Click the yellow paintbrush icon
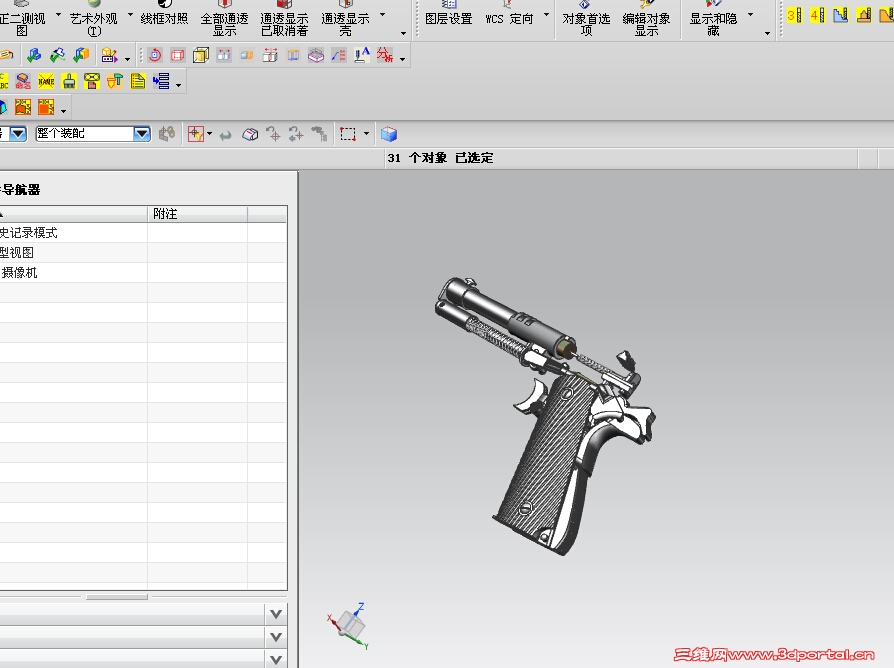 [69, 82]
